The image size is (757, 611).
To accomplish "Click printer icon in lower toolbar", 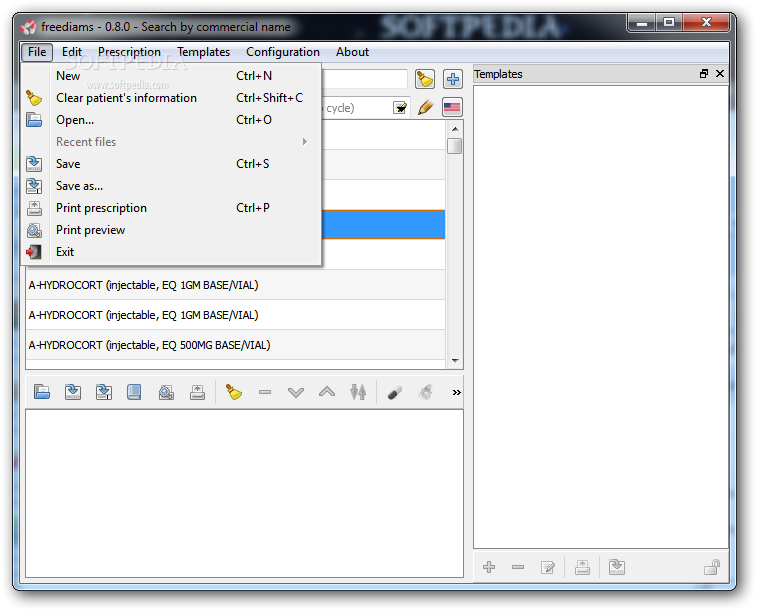I will click(x=197, y=392).
